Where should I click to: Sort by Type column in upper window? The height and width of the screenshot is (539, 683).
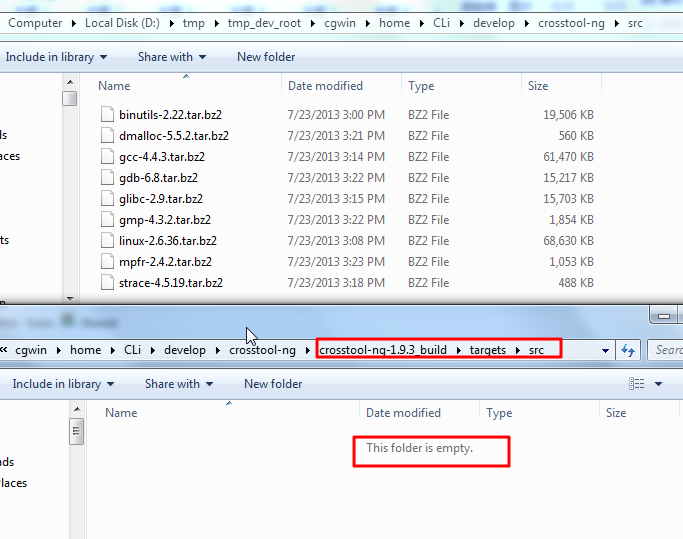click(x=421, y=86)
